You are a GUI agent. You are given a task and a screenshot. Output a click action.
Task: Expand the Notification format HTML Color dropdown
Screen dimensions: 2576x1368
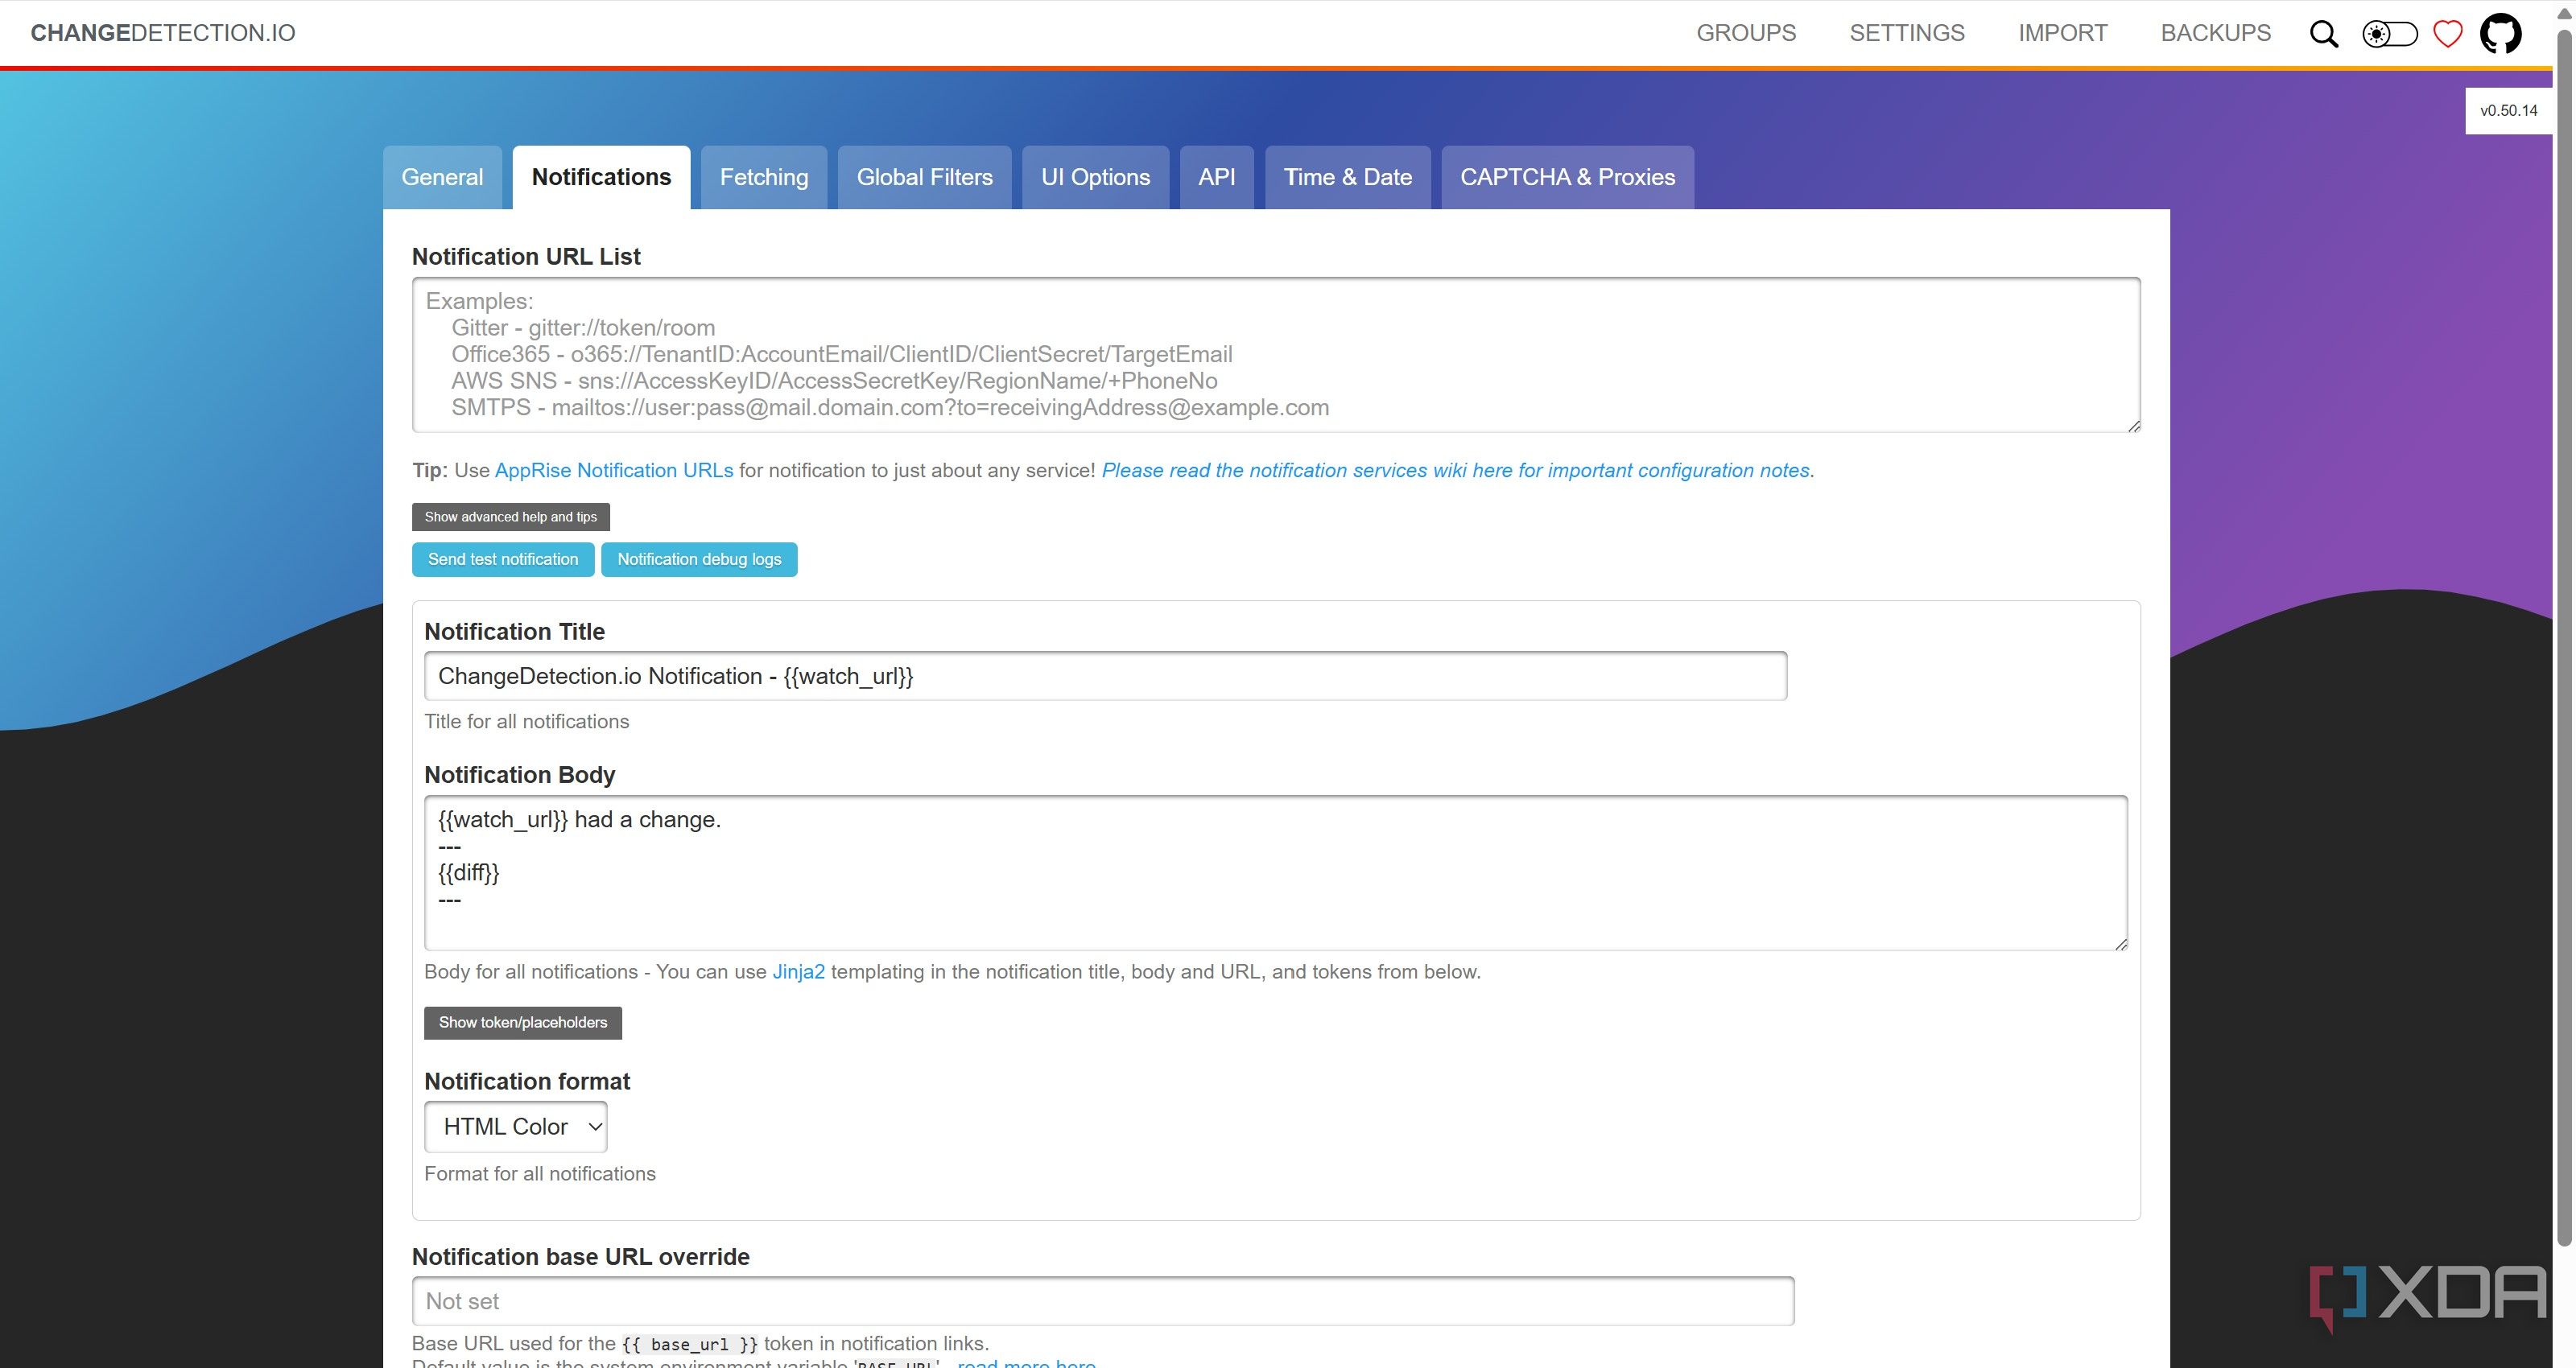[x=516, y=1127]
